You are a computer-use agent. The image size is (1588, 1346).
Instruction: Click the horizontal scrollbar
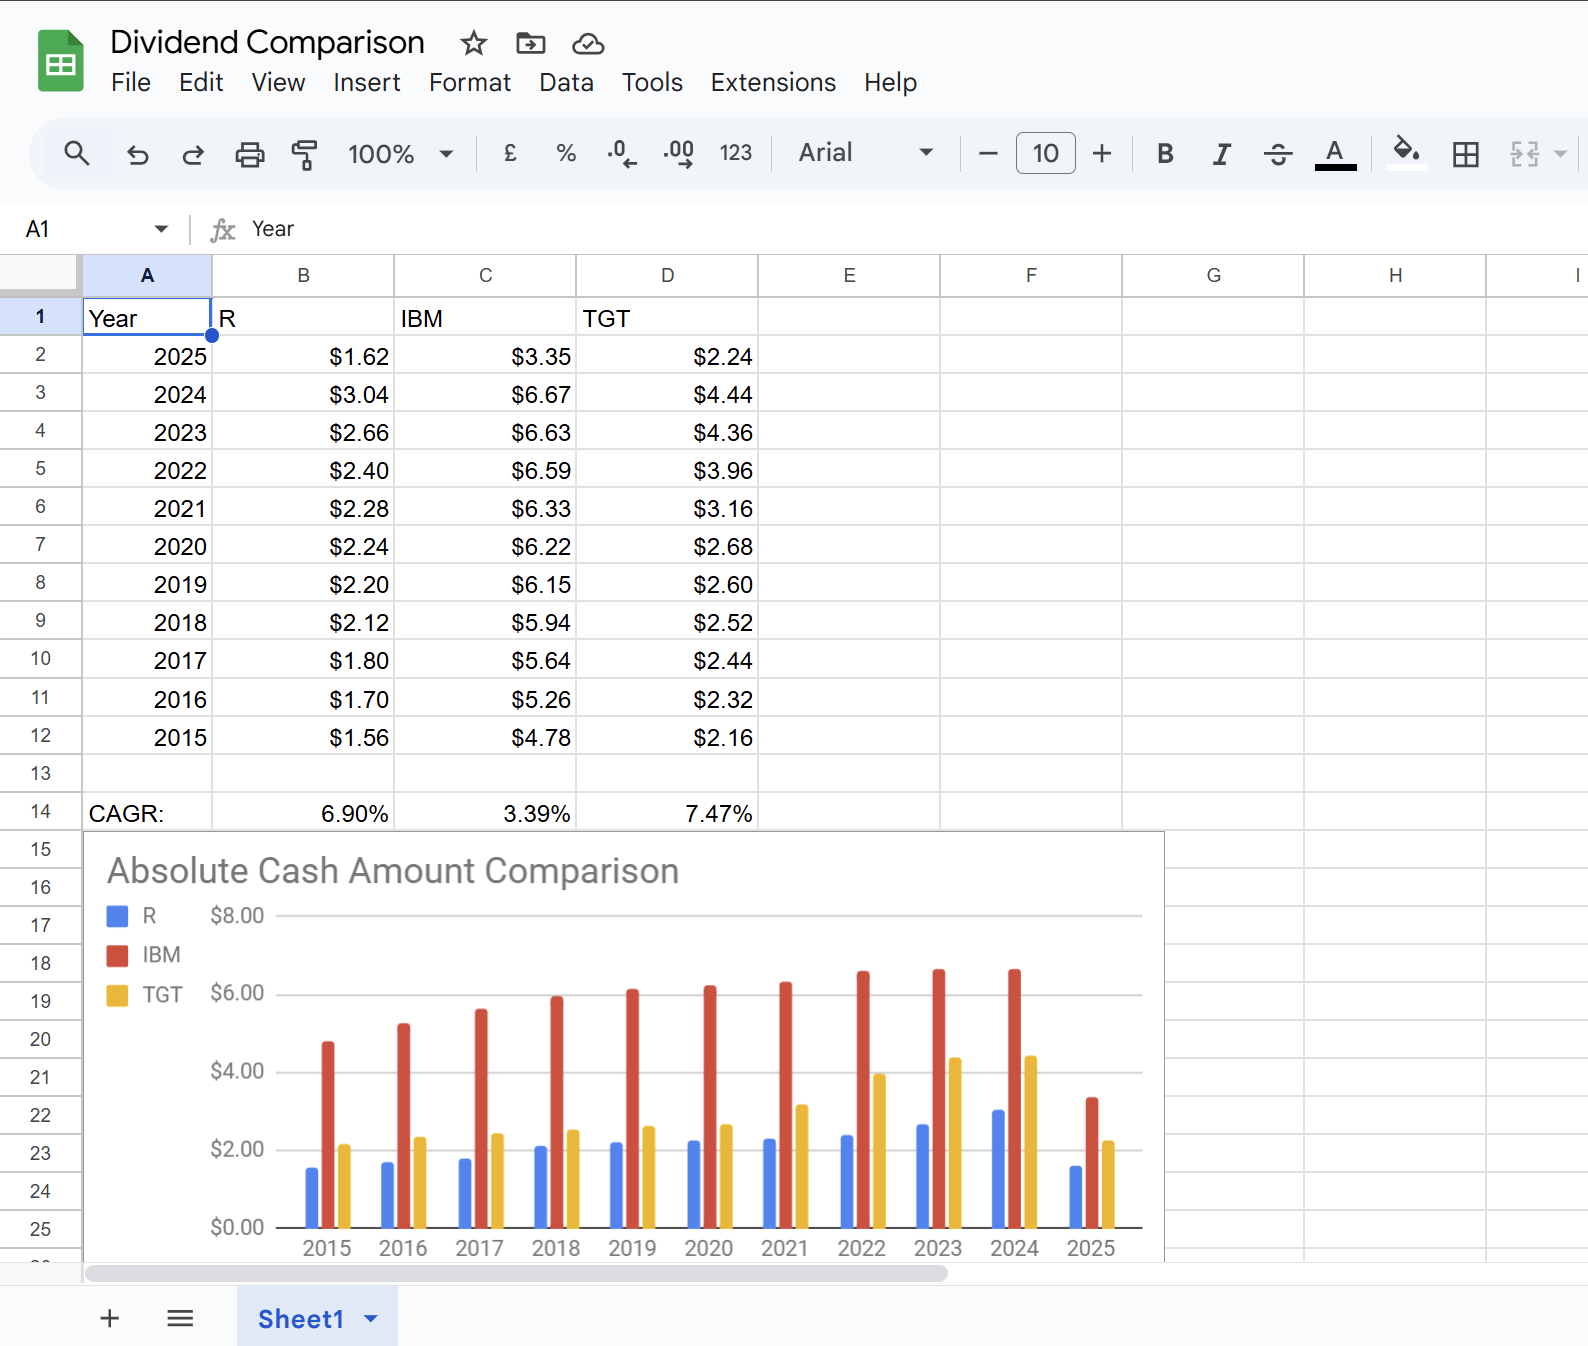click(x=516, y=1273)
